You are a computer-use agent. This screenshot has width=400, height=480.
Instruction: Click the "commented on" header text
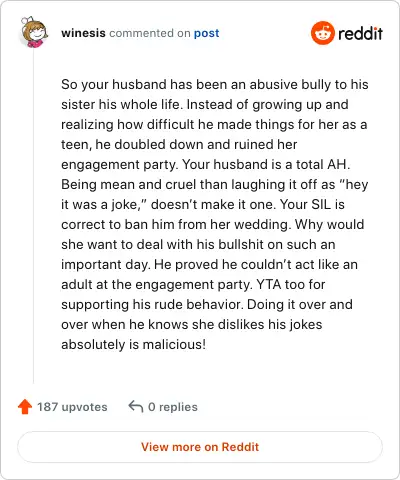click(x=150, y=33)
